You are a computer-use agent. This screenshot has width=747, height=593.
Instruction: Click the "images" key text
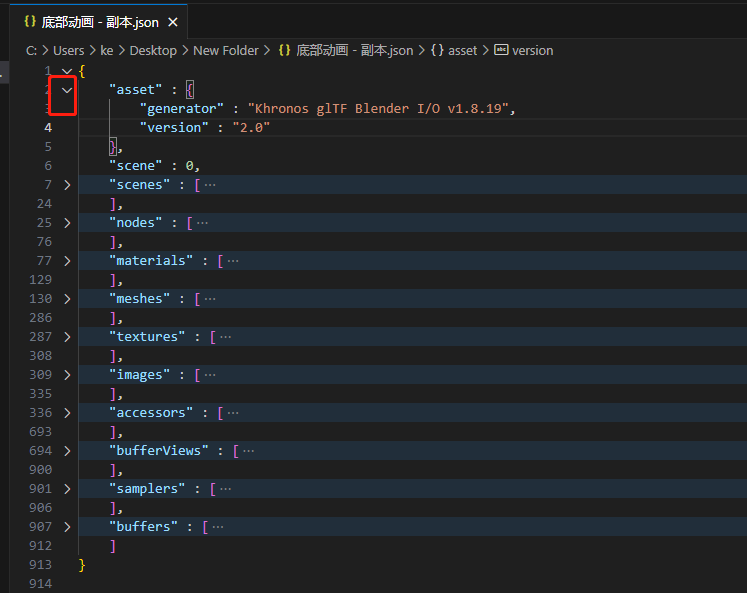(x=139, y=375)
